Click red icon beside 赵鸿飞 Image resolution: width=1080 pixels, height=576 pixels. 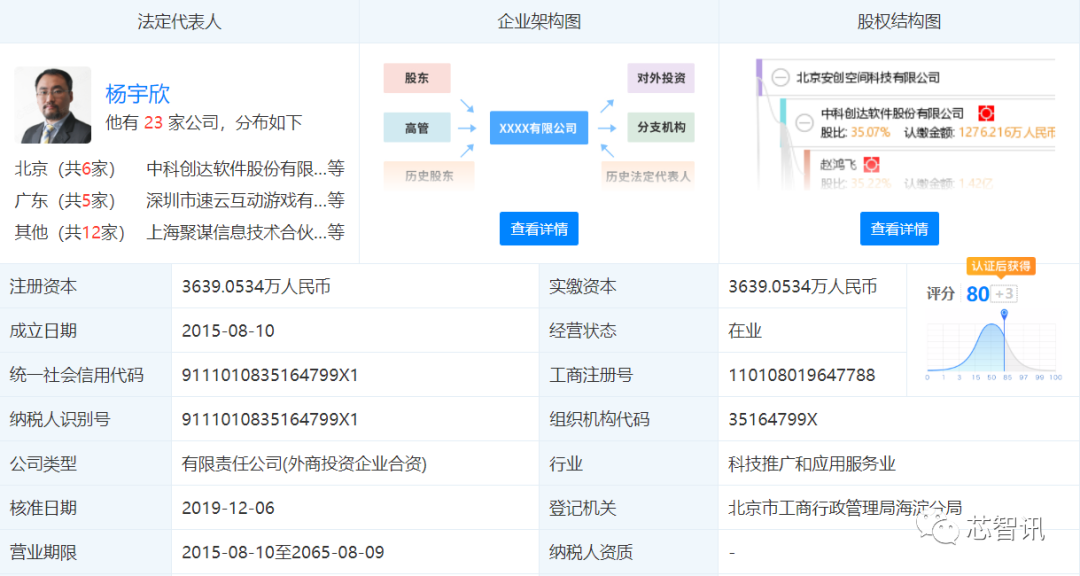click(x=871, y=165)
